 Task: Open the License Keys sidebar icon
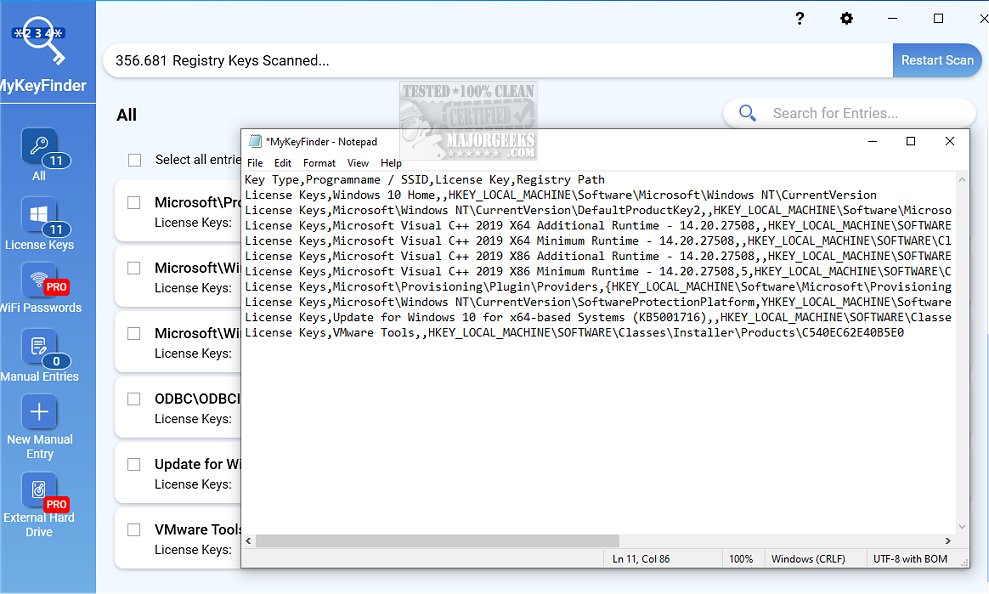coord(39,216)
